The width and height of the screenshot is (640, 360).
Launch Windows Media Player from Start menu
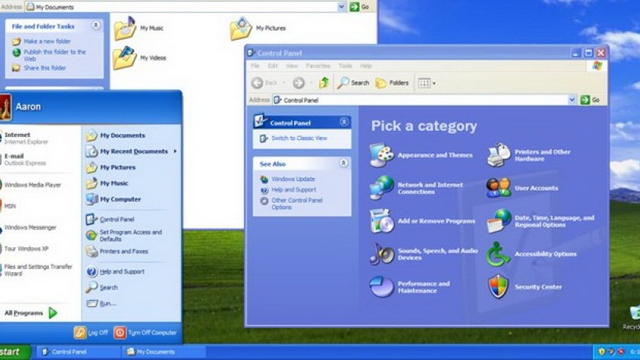click(31, 185)
